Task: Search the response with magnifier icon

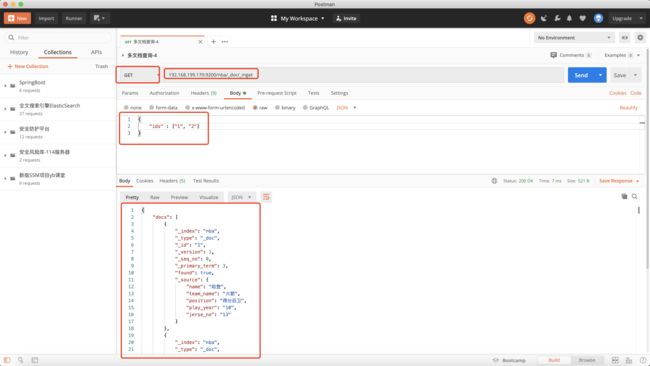Action: (x=635, y=196)
